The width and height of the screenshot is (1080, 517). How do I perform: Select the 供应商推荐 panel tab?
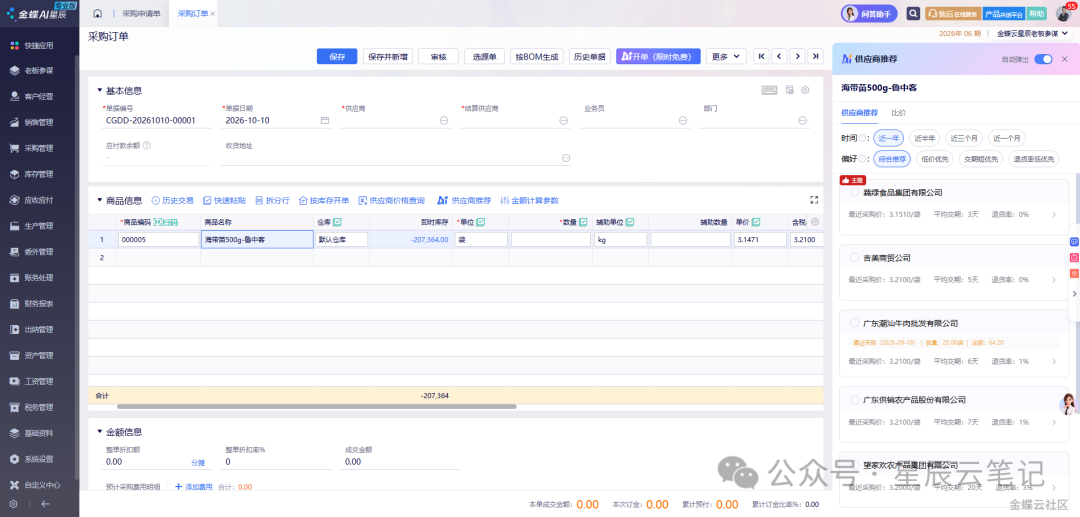point(860,112)
